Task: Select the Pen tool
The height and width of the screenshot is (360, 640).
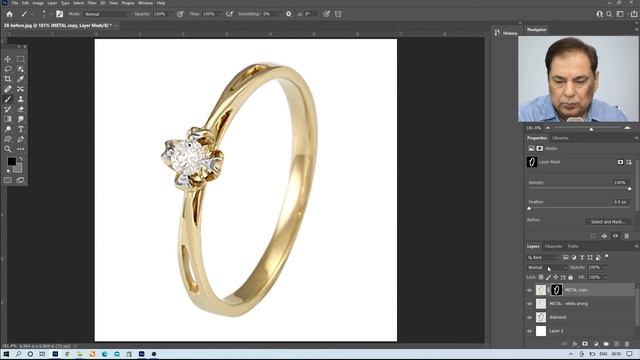Action: [x=20, y=139]
